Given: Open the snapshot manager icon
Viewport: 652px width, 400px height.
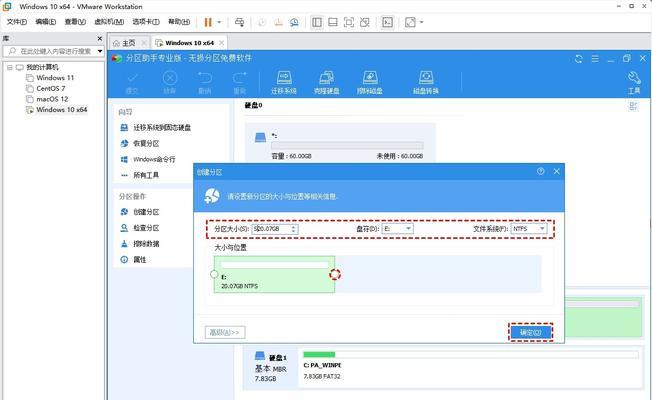Looking at the screenshot, I should point(294,22).
